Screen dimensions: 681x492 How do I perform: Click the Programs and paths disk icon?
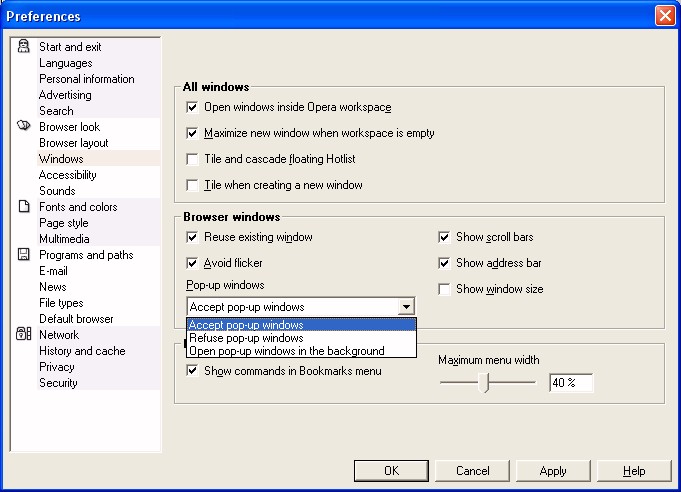[x=24, y=255]
